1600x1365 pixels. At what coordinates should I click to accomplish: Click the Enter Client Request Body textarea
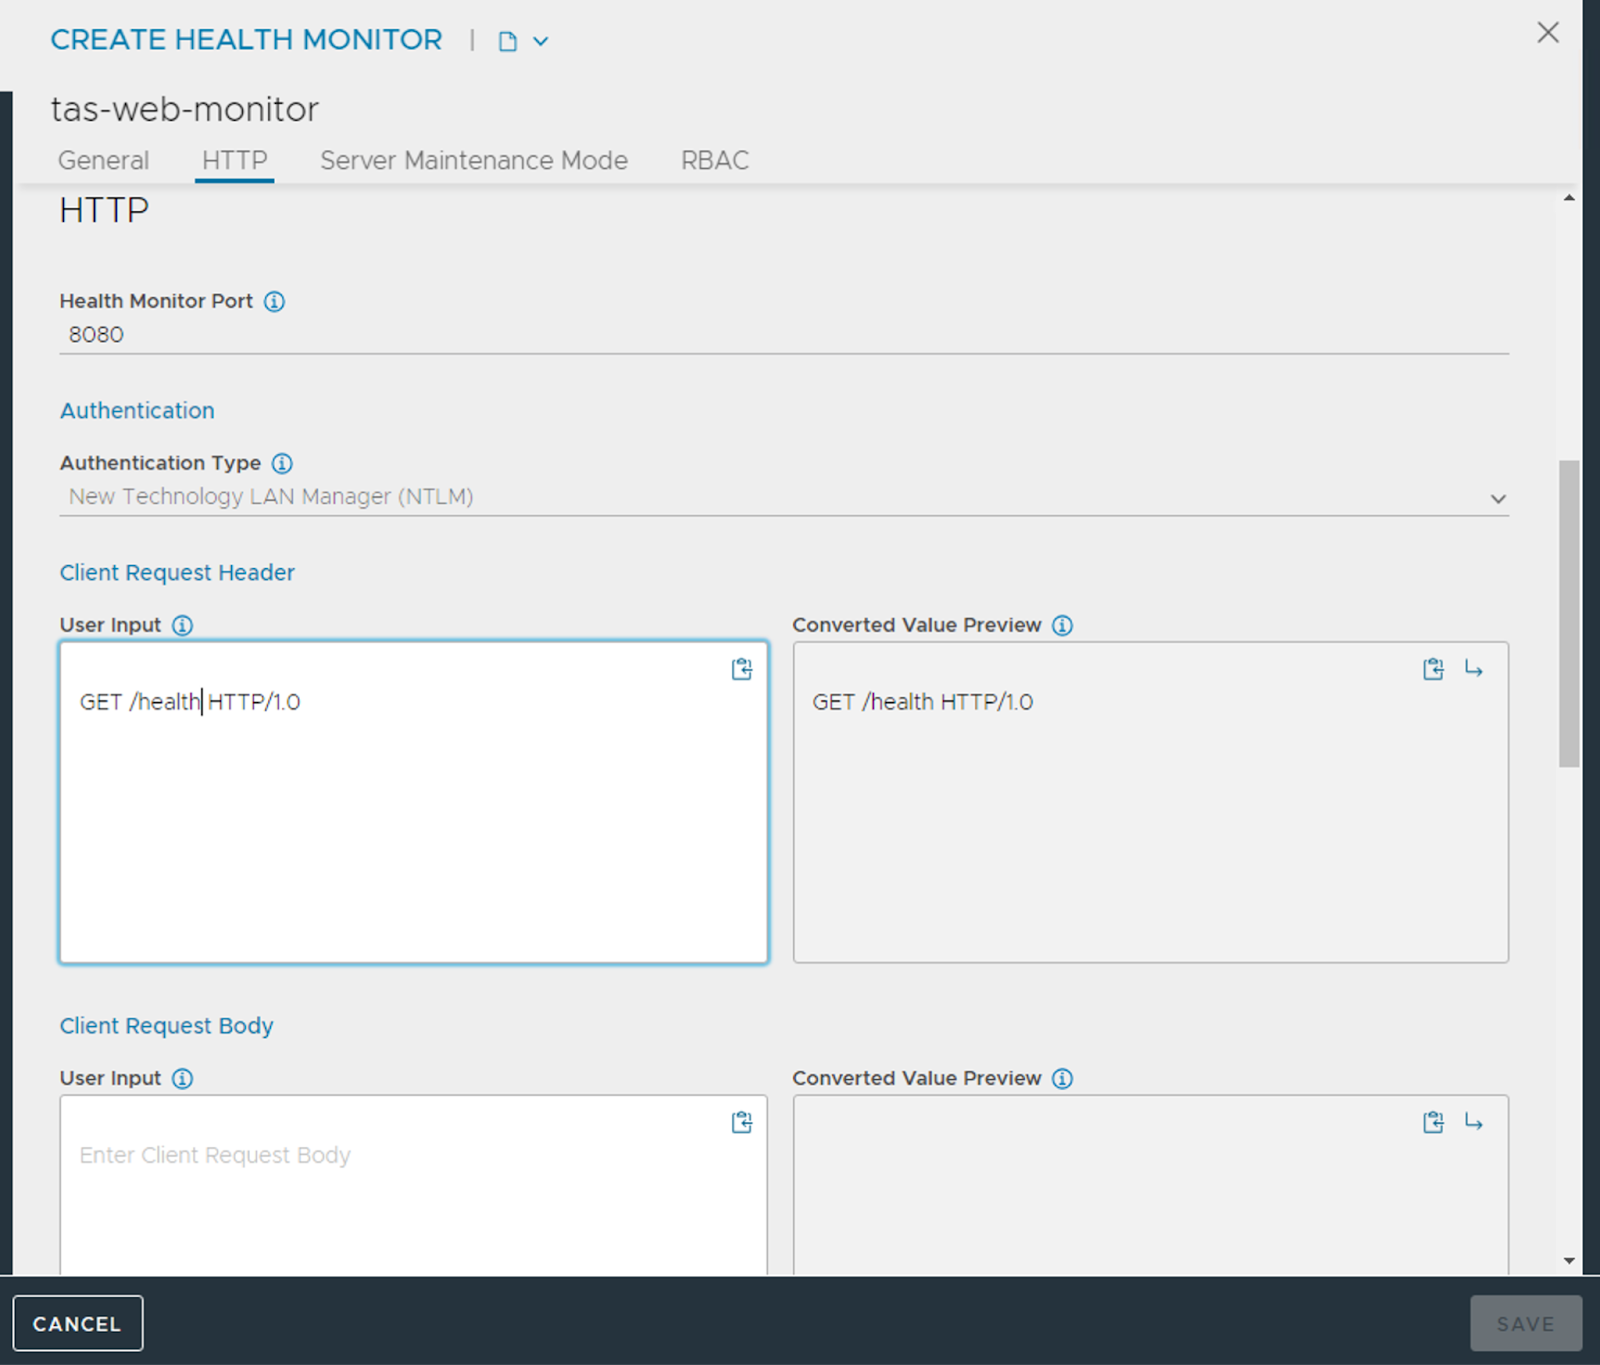click(x=414, y=1185)
